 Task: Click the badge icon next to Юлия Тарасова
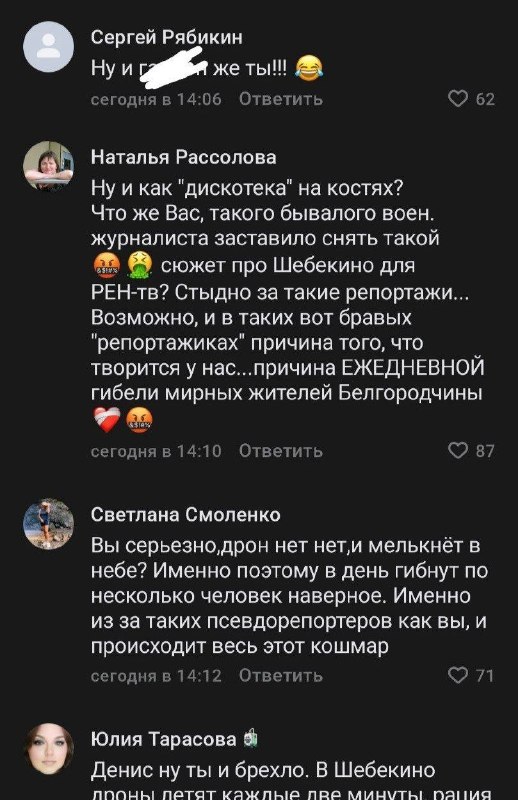[x=250, y=739]
